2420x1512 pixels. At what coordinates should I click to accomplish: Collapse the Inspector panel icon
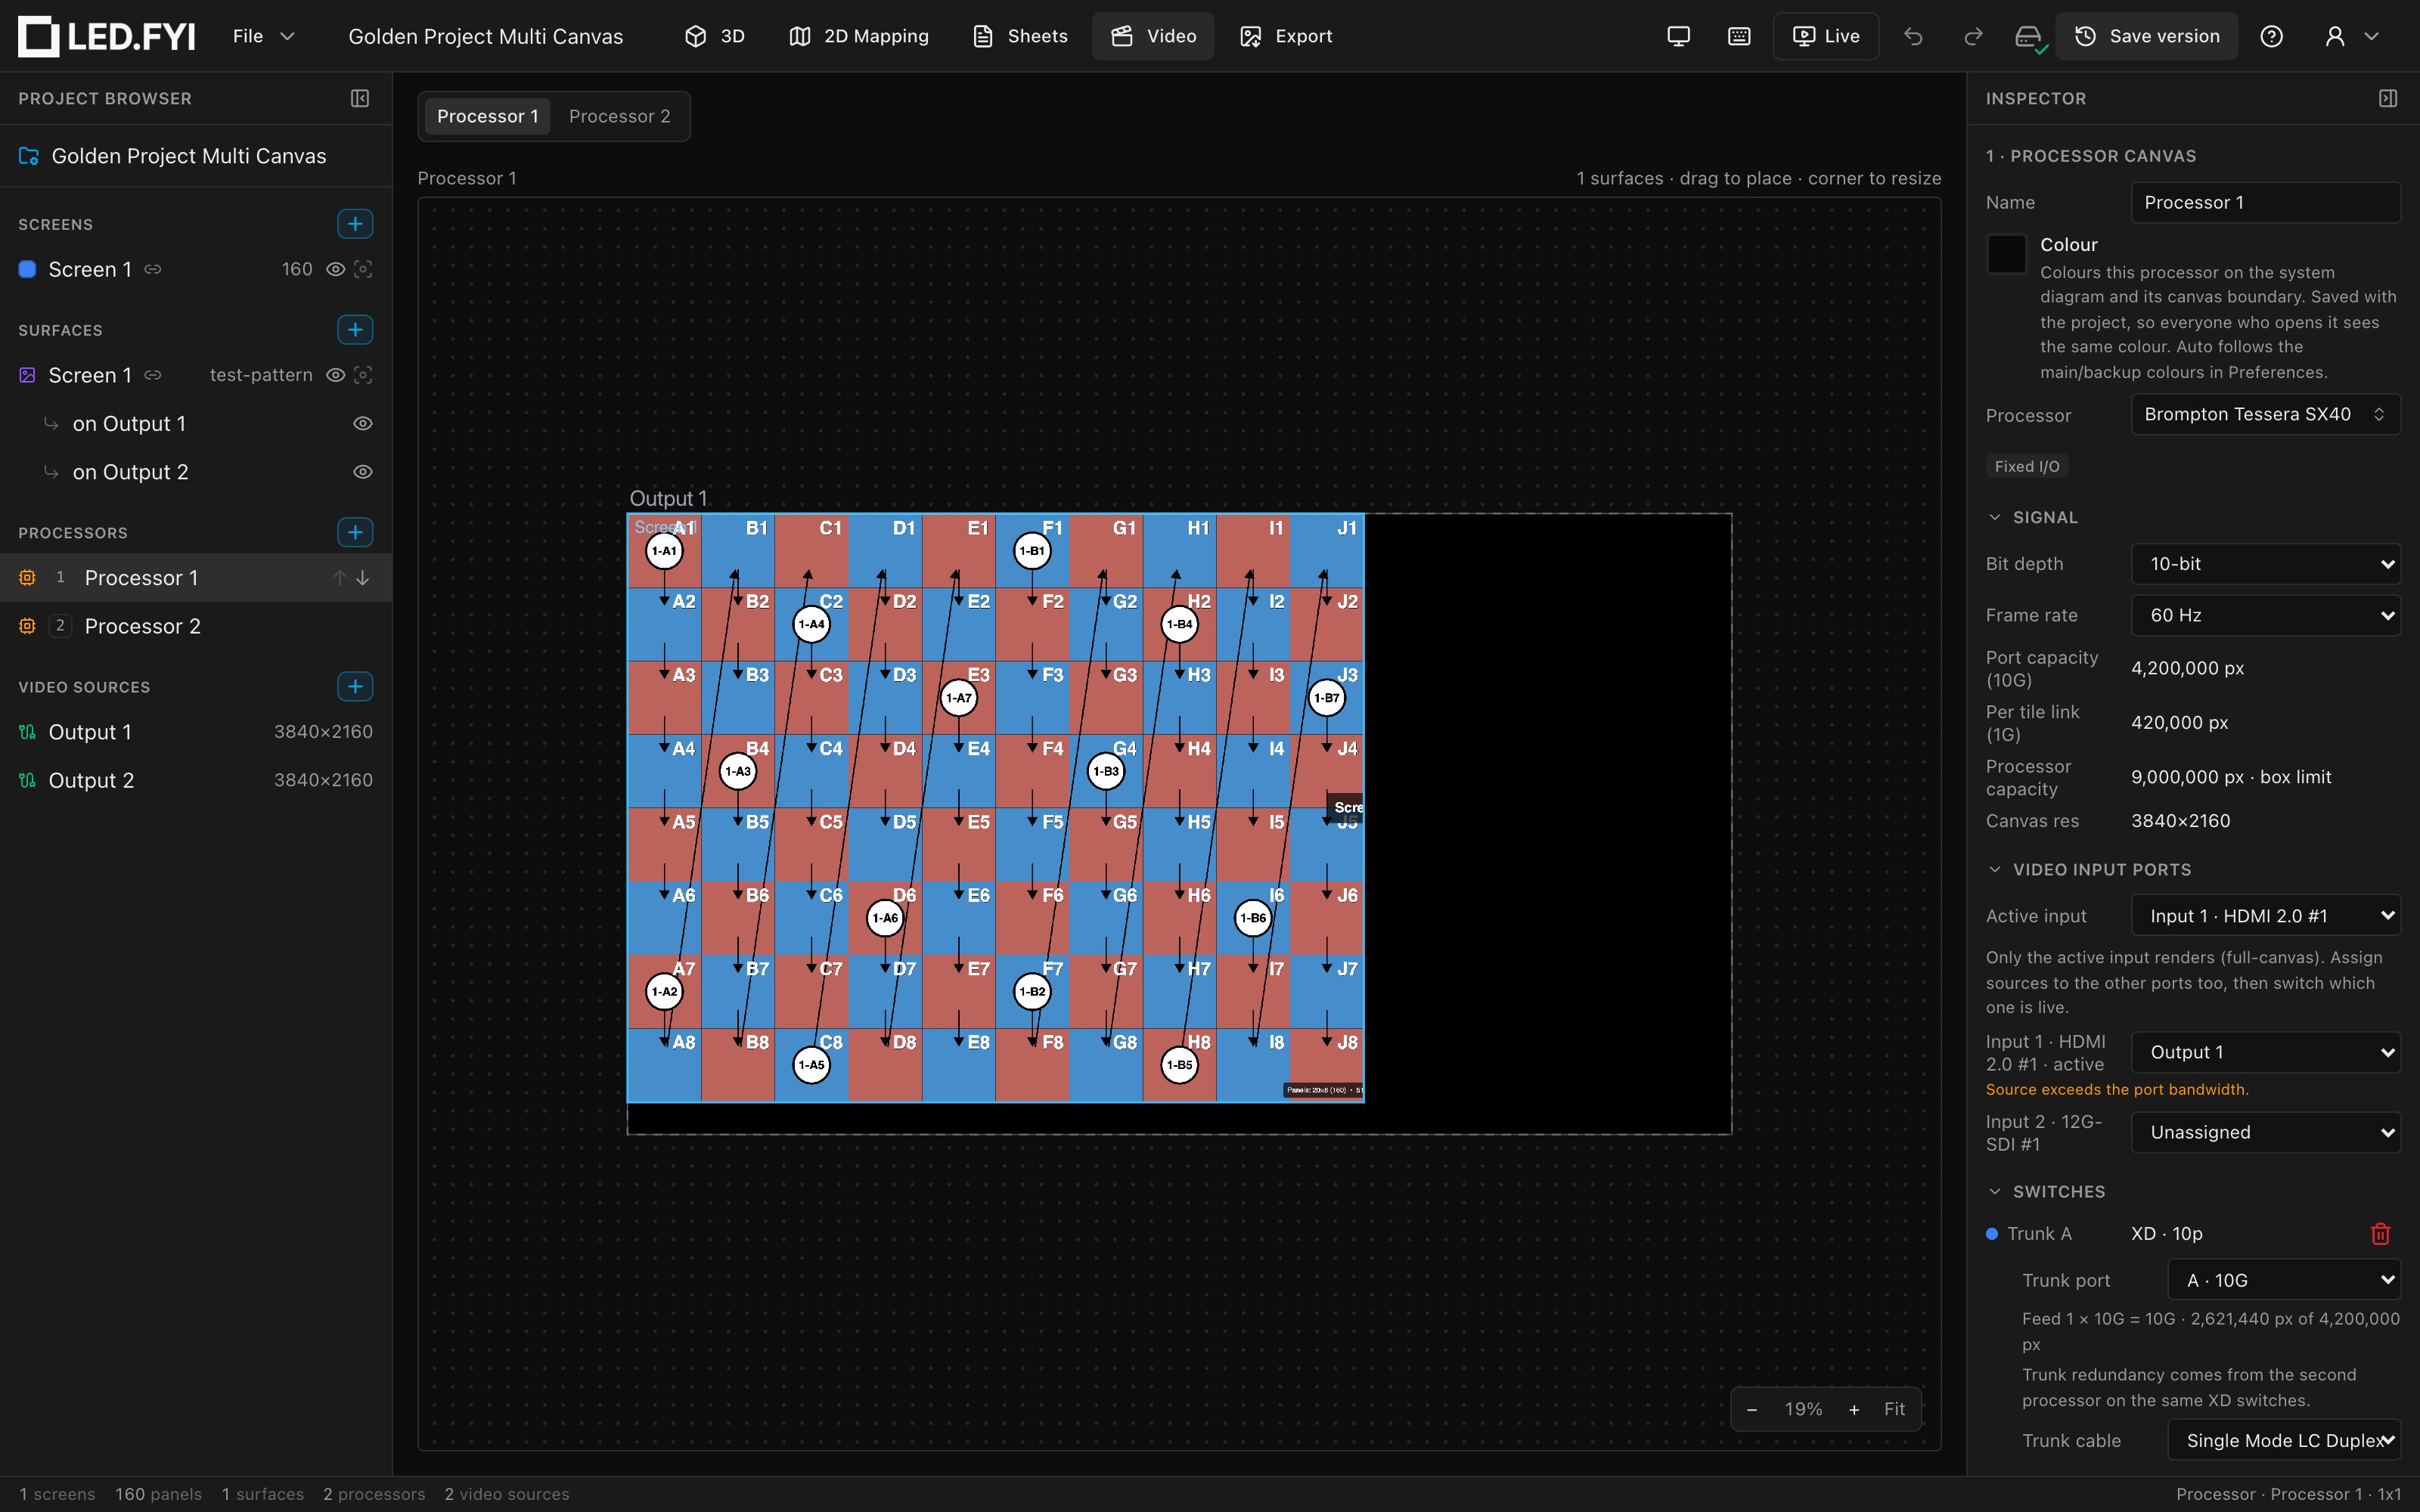click(x=2388, y=98)
